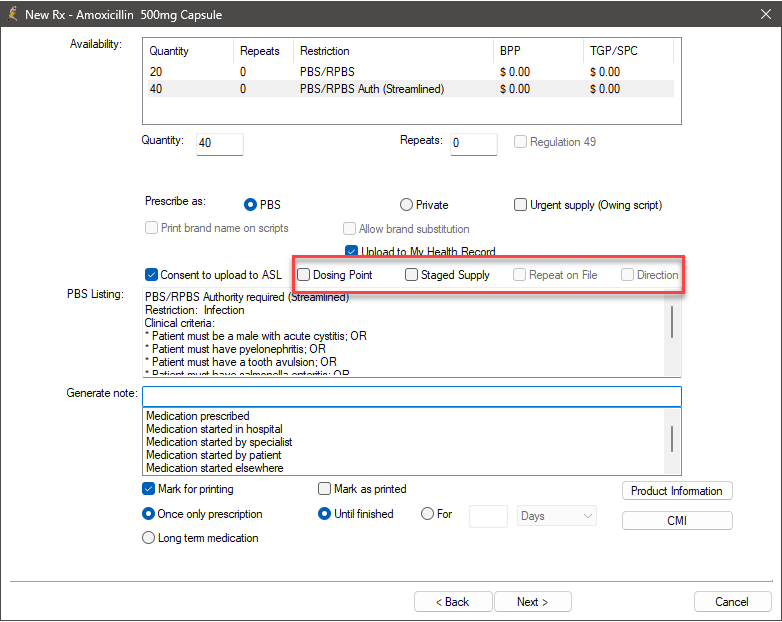
Task: Tick the Regulation 49 checkbox
Action: click(x=520, y=142)
